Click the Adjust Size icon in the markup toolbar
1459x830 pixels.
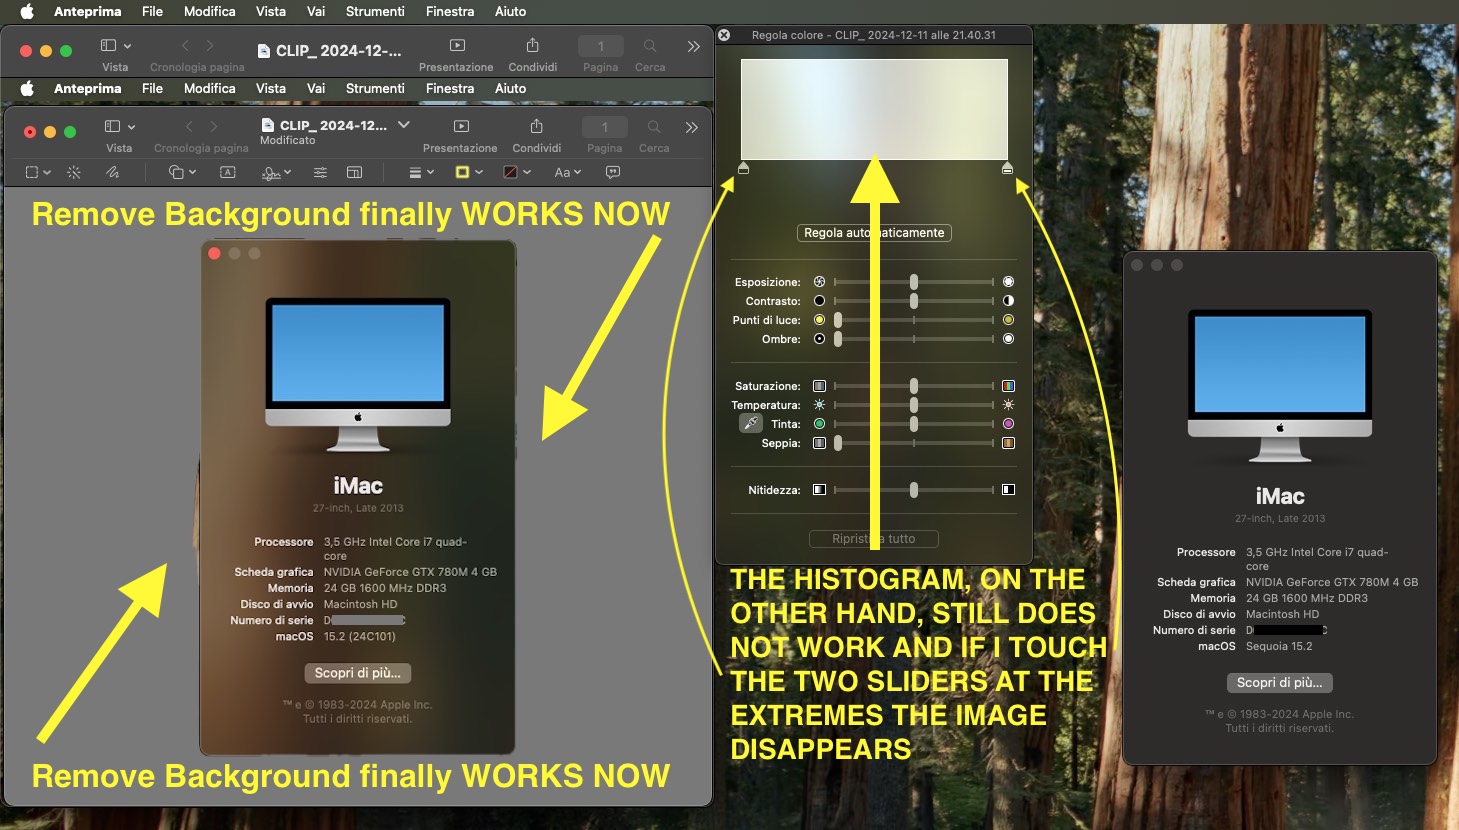point(354,172)
